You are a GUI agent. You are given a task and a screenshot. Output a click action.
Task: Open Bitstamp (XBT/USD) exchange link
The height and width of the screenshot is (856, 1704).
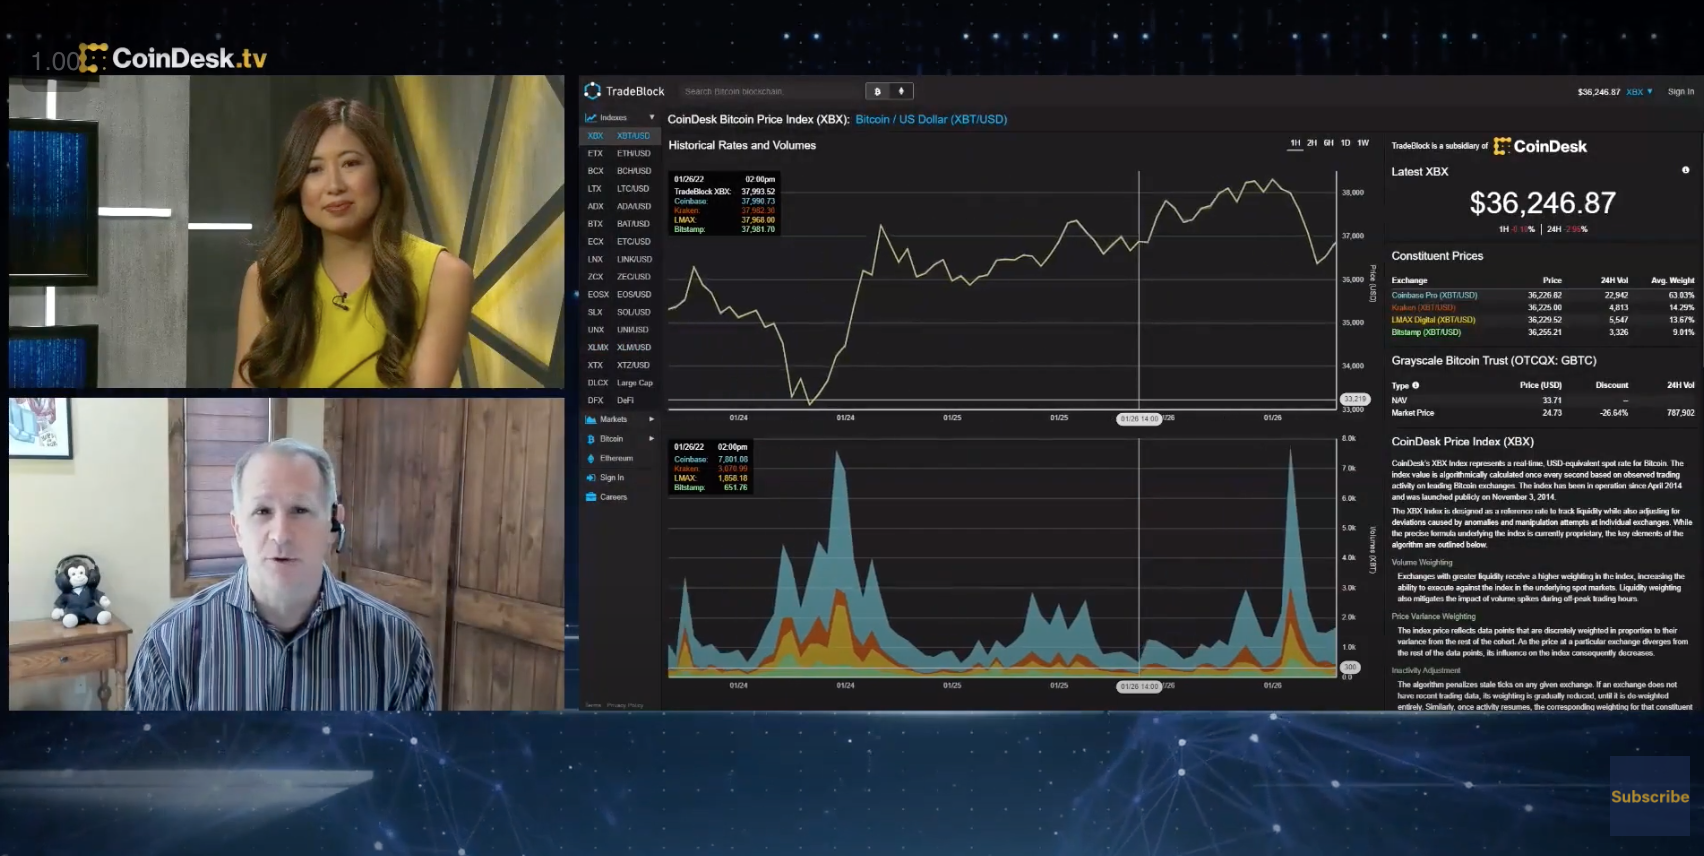click(1426, 332)
